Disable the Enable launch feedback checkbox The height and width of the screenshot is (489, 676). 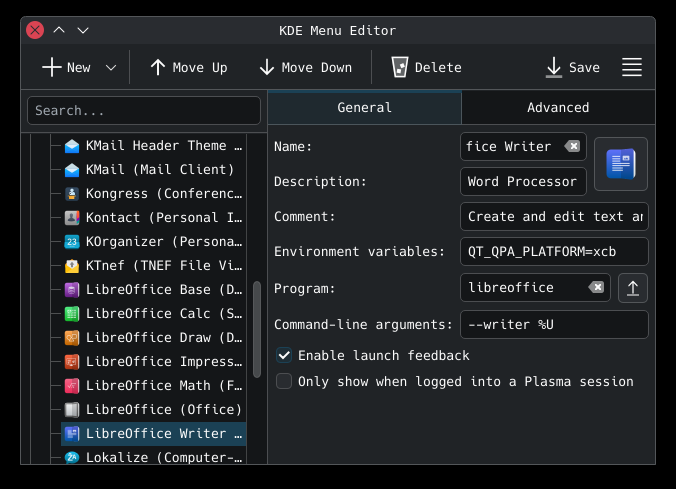285,356
